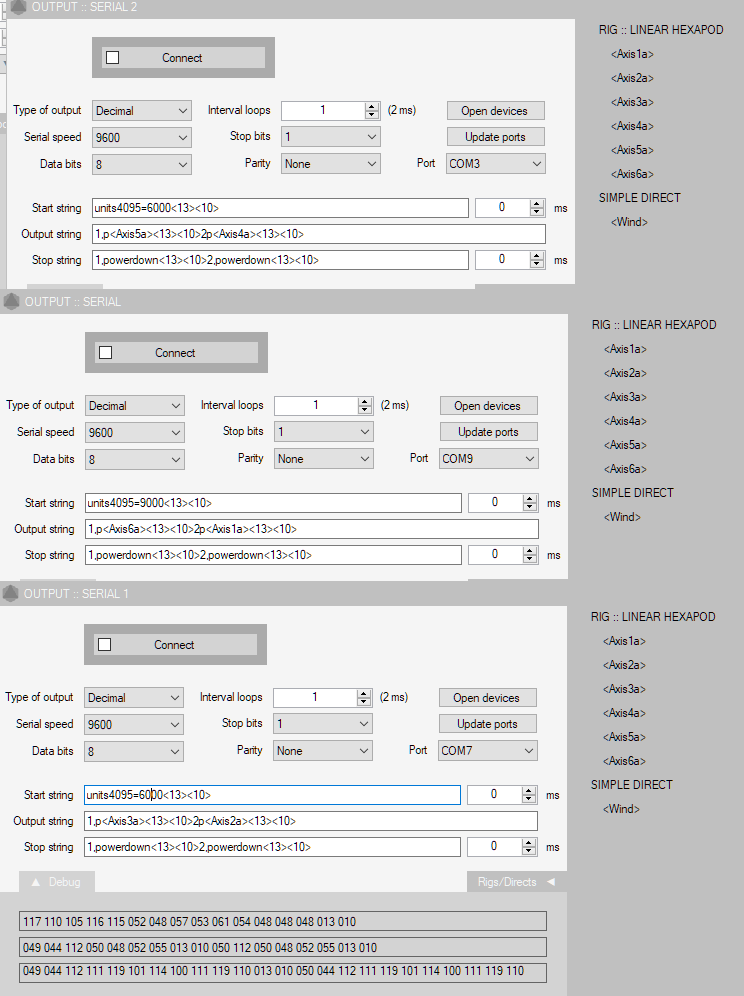Viewport: 744px width, 996px height.
Task: Select <Axis3a> in OUTPUT :: SERIAL rig list
Action: (x=625, y=397)
